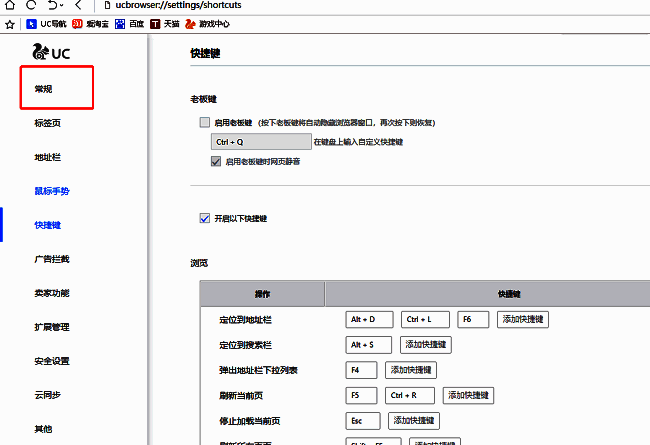This screenshot has height=445, width=650.
Task: Click the UC squirrel logo in the sidebar
Action: pyautogui.click(x=51, y=52)
